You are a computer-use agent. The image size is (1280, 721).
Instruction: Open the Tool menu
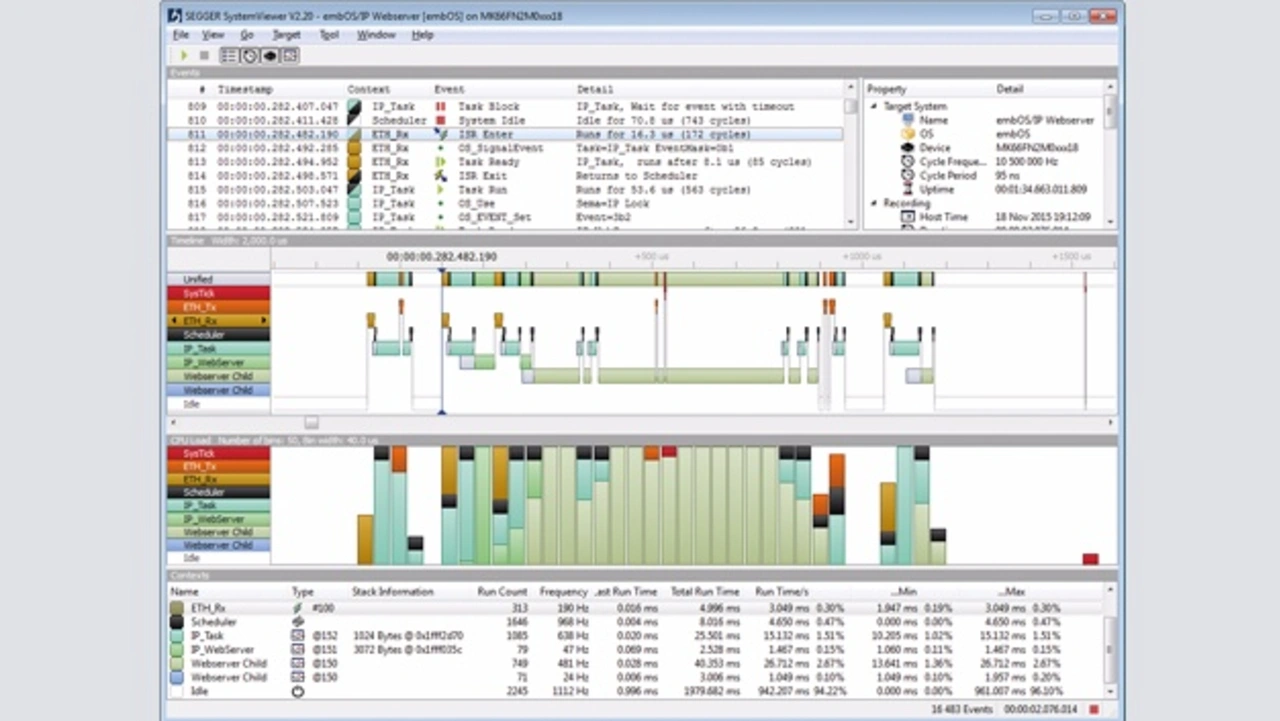(329, 35)
